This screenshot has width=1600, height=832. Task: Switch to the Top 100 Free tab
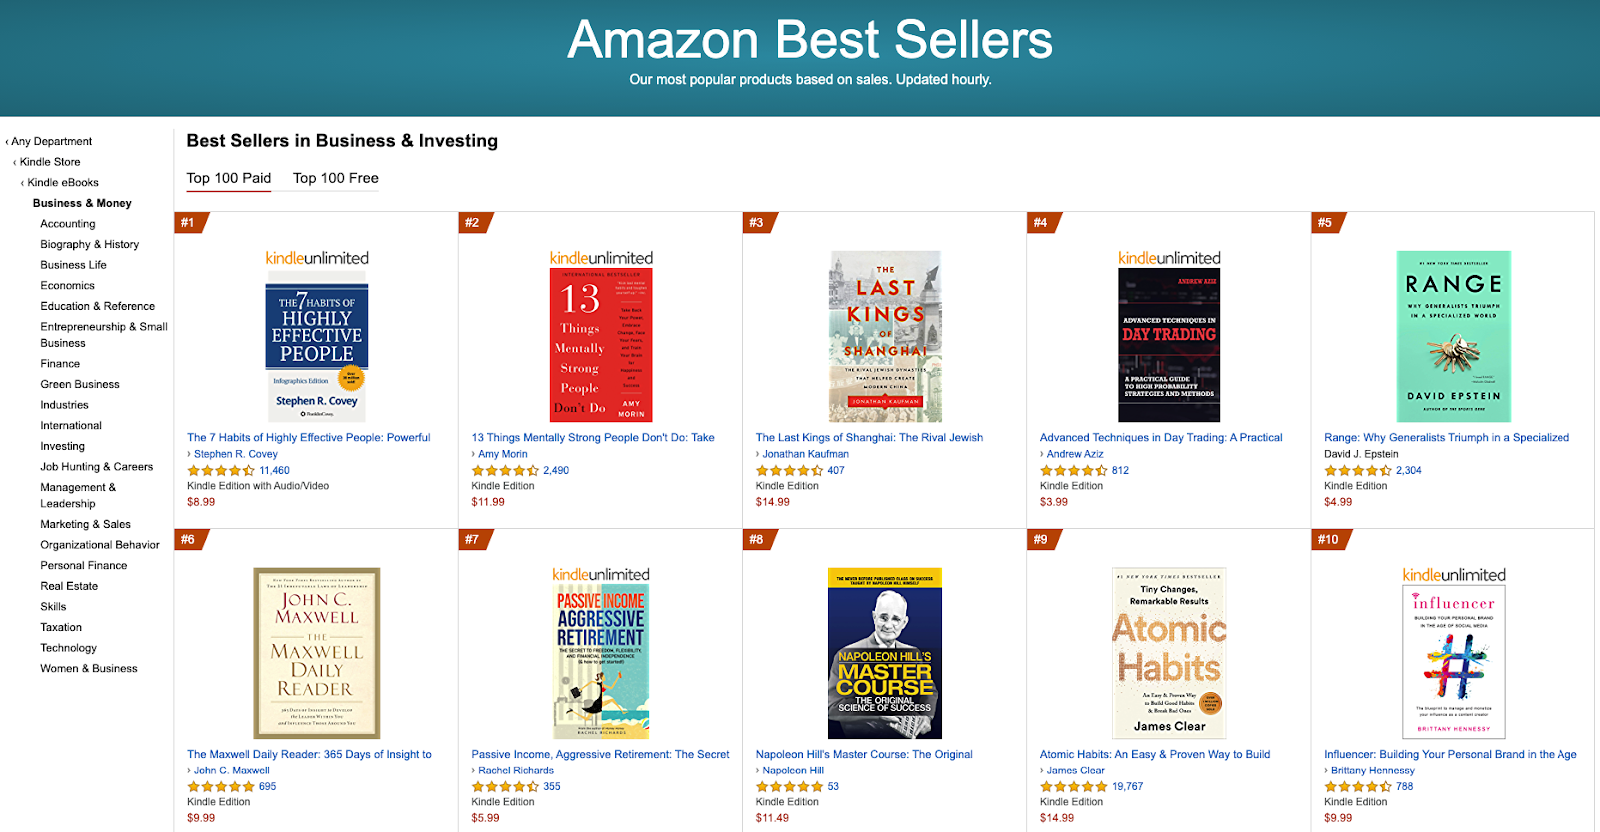coord(335,177)
